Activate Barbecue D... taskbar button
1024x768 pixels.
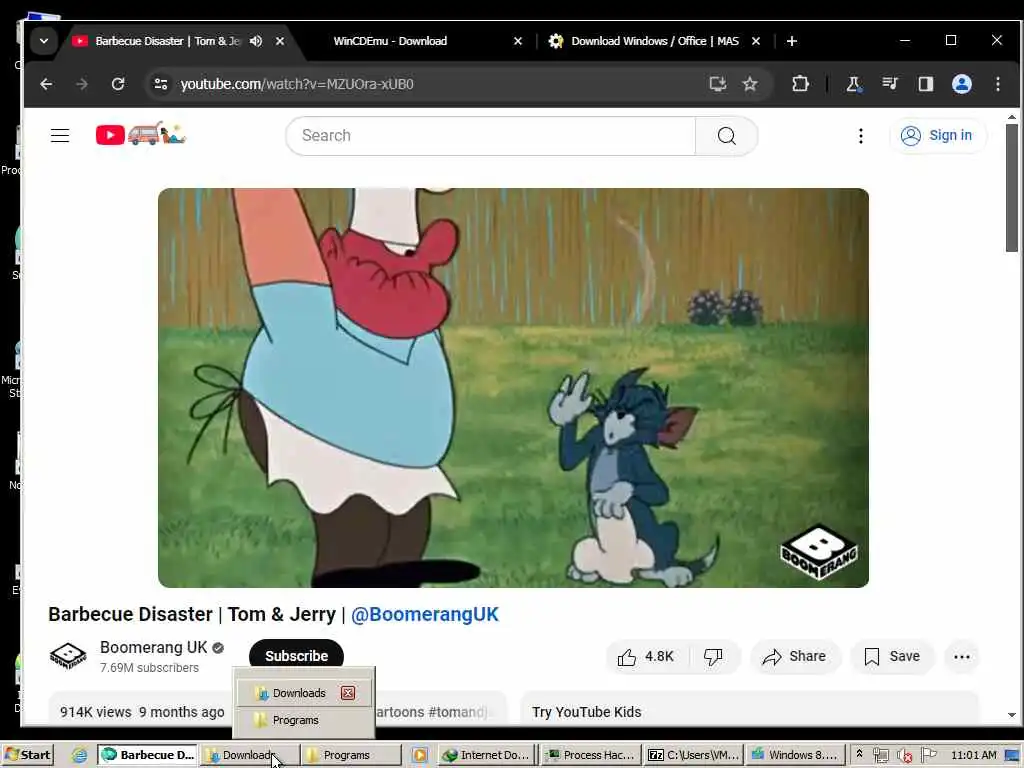[x=148, y=755]
